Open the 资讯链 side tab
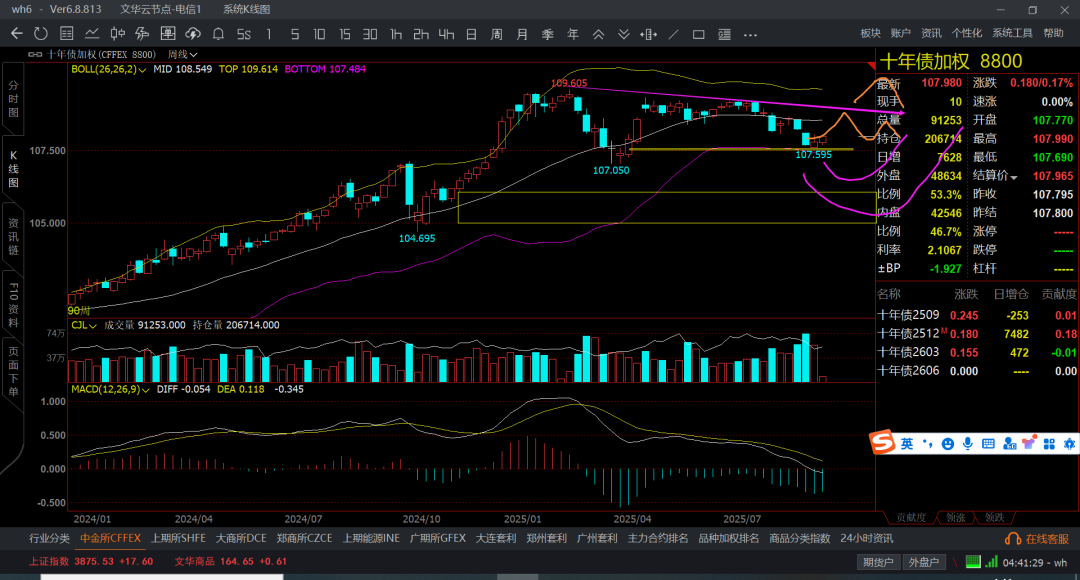 coord(13,237)
